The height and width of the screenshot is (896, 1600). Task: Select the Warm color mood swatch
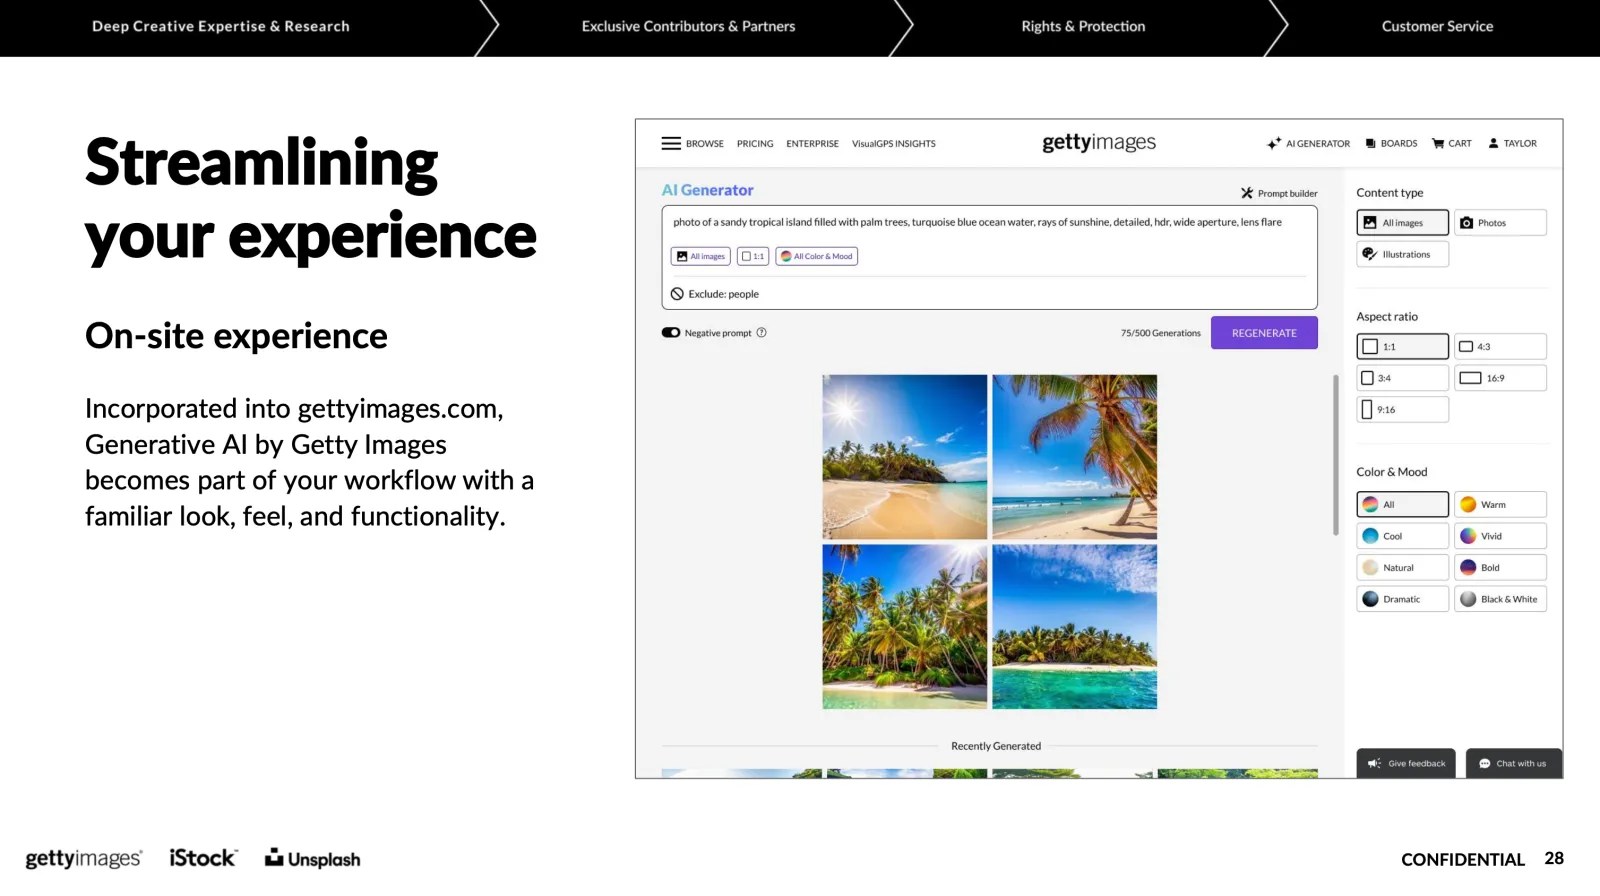pos(1500,504)
